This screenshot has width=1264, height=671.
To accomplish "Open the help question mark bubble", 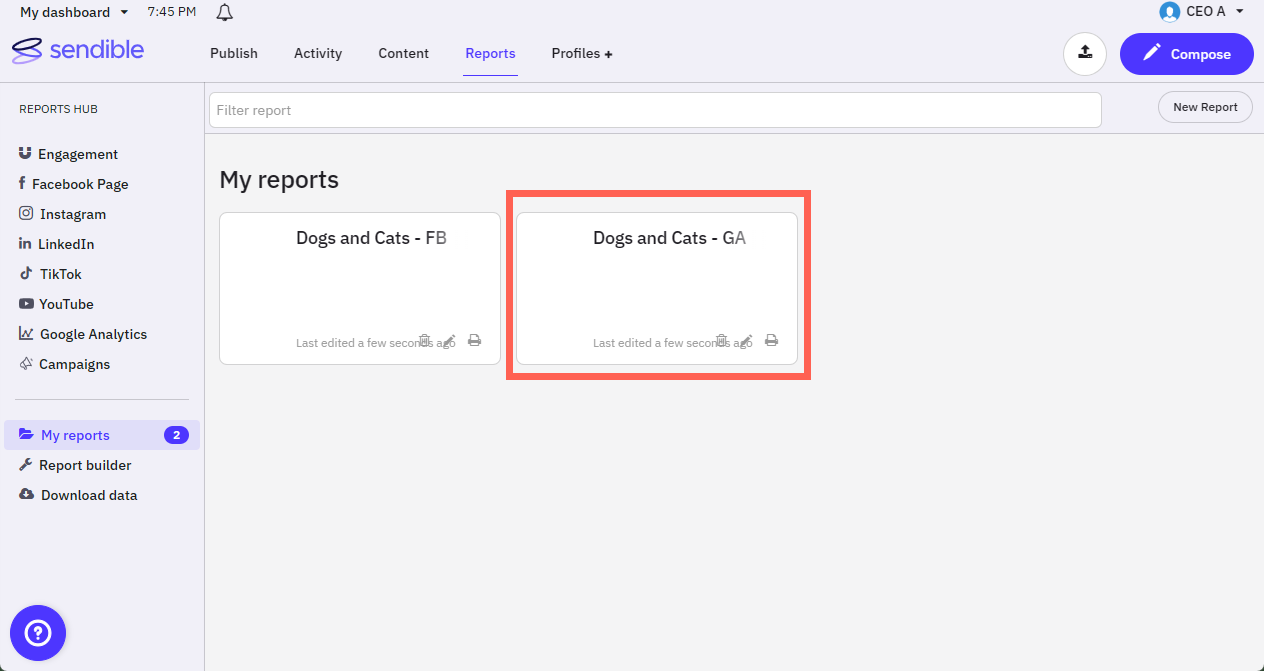I will tap(38, 632).
